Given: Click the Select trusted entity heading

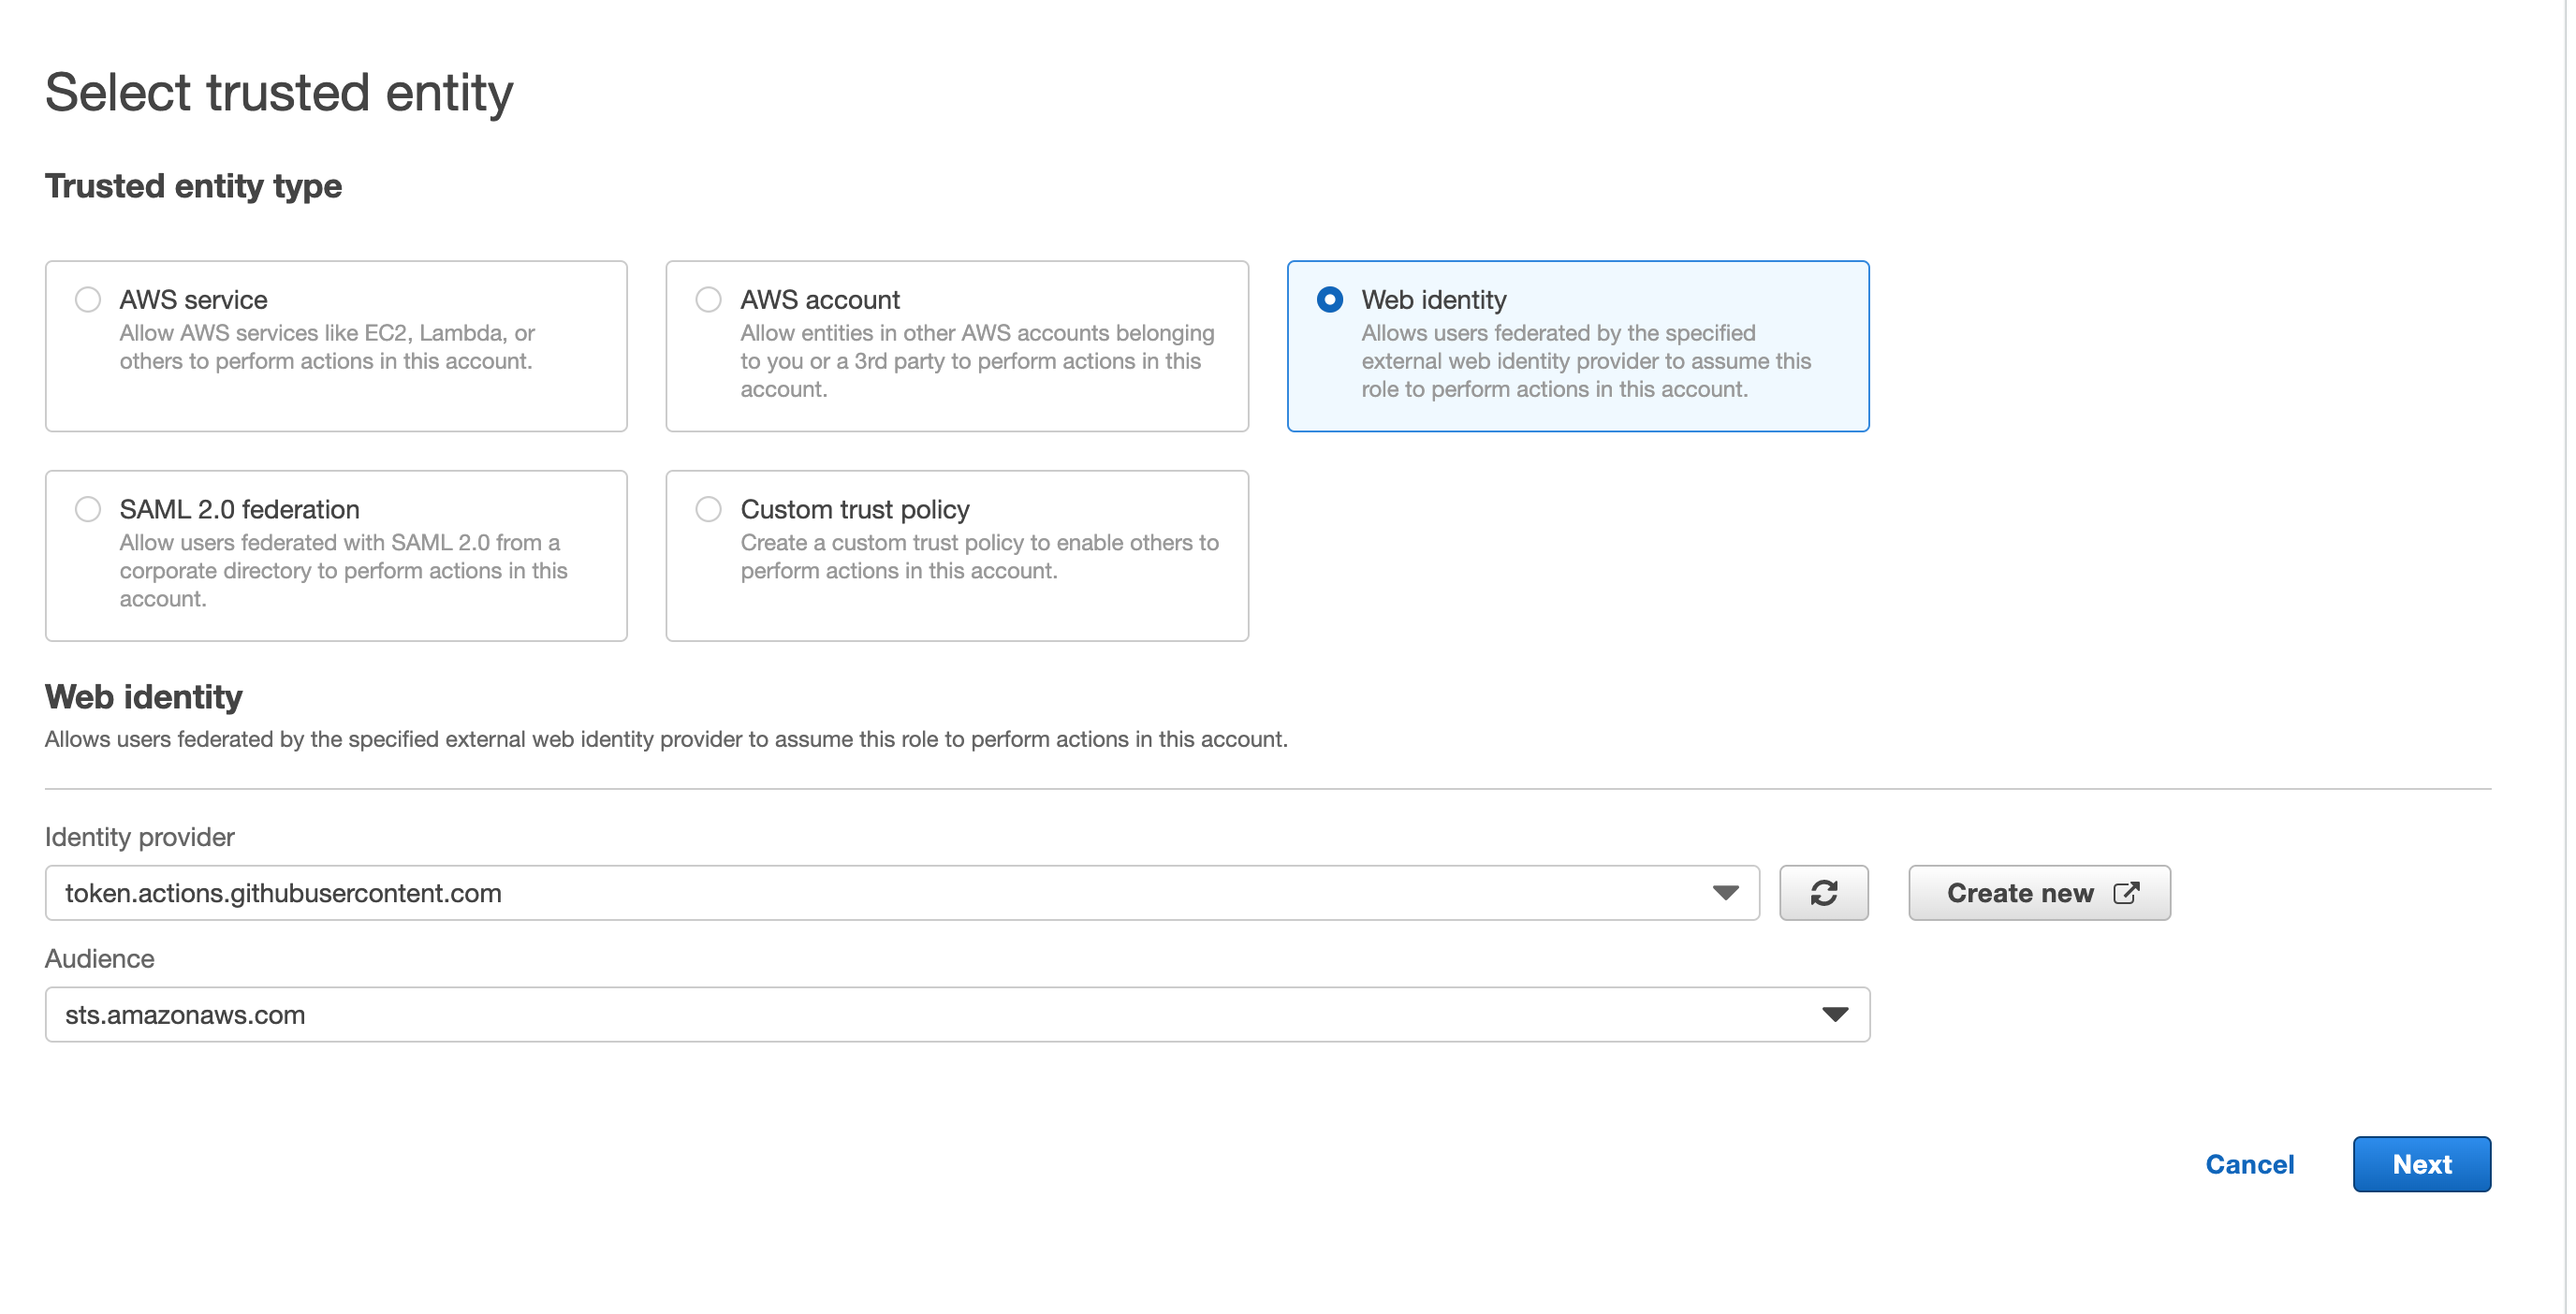Looking at the screenshot, I should coord(279,92).
